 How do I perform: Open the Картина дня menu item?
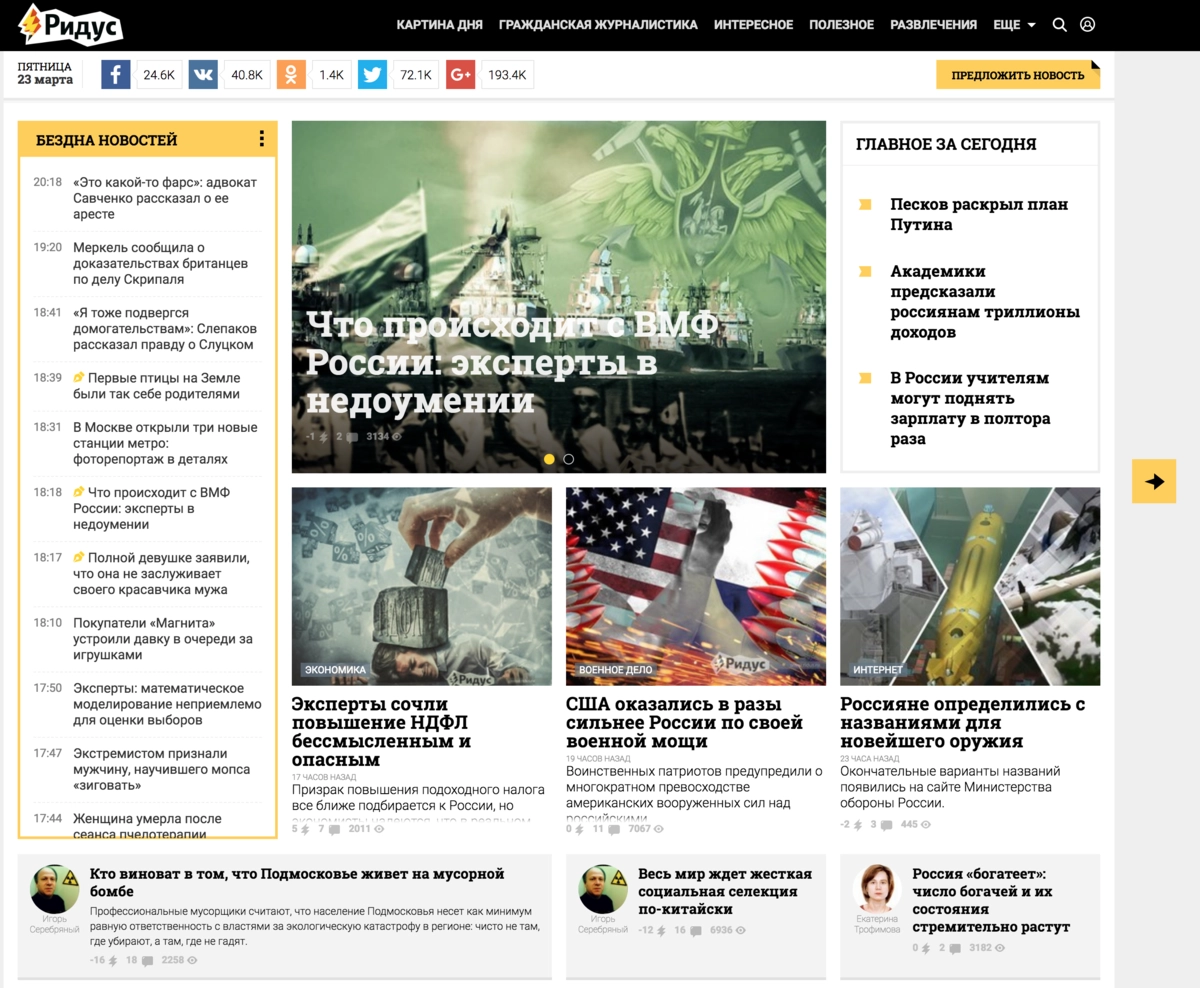439,25
